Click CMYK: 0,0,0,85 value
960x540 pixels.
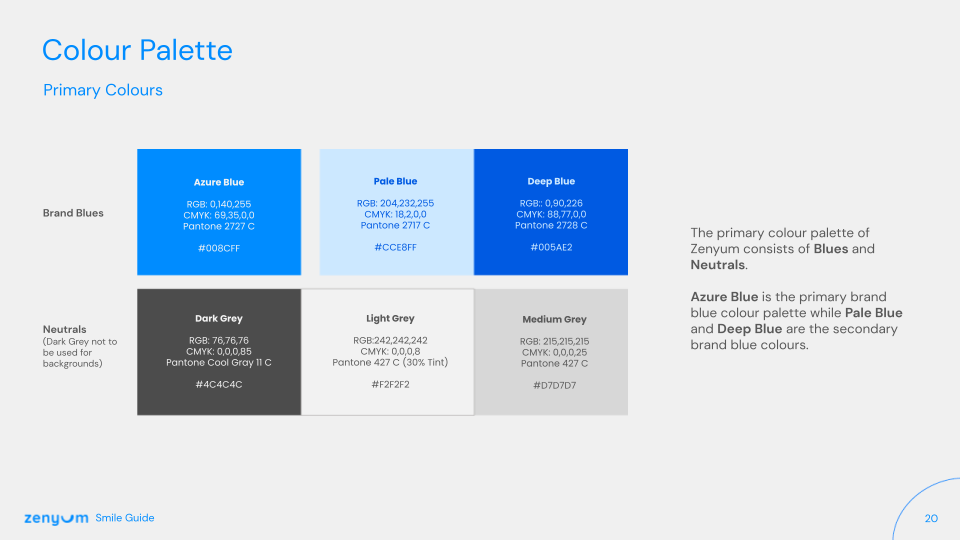click(x=219, y=351)
